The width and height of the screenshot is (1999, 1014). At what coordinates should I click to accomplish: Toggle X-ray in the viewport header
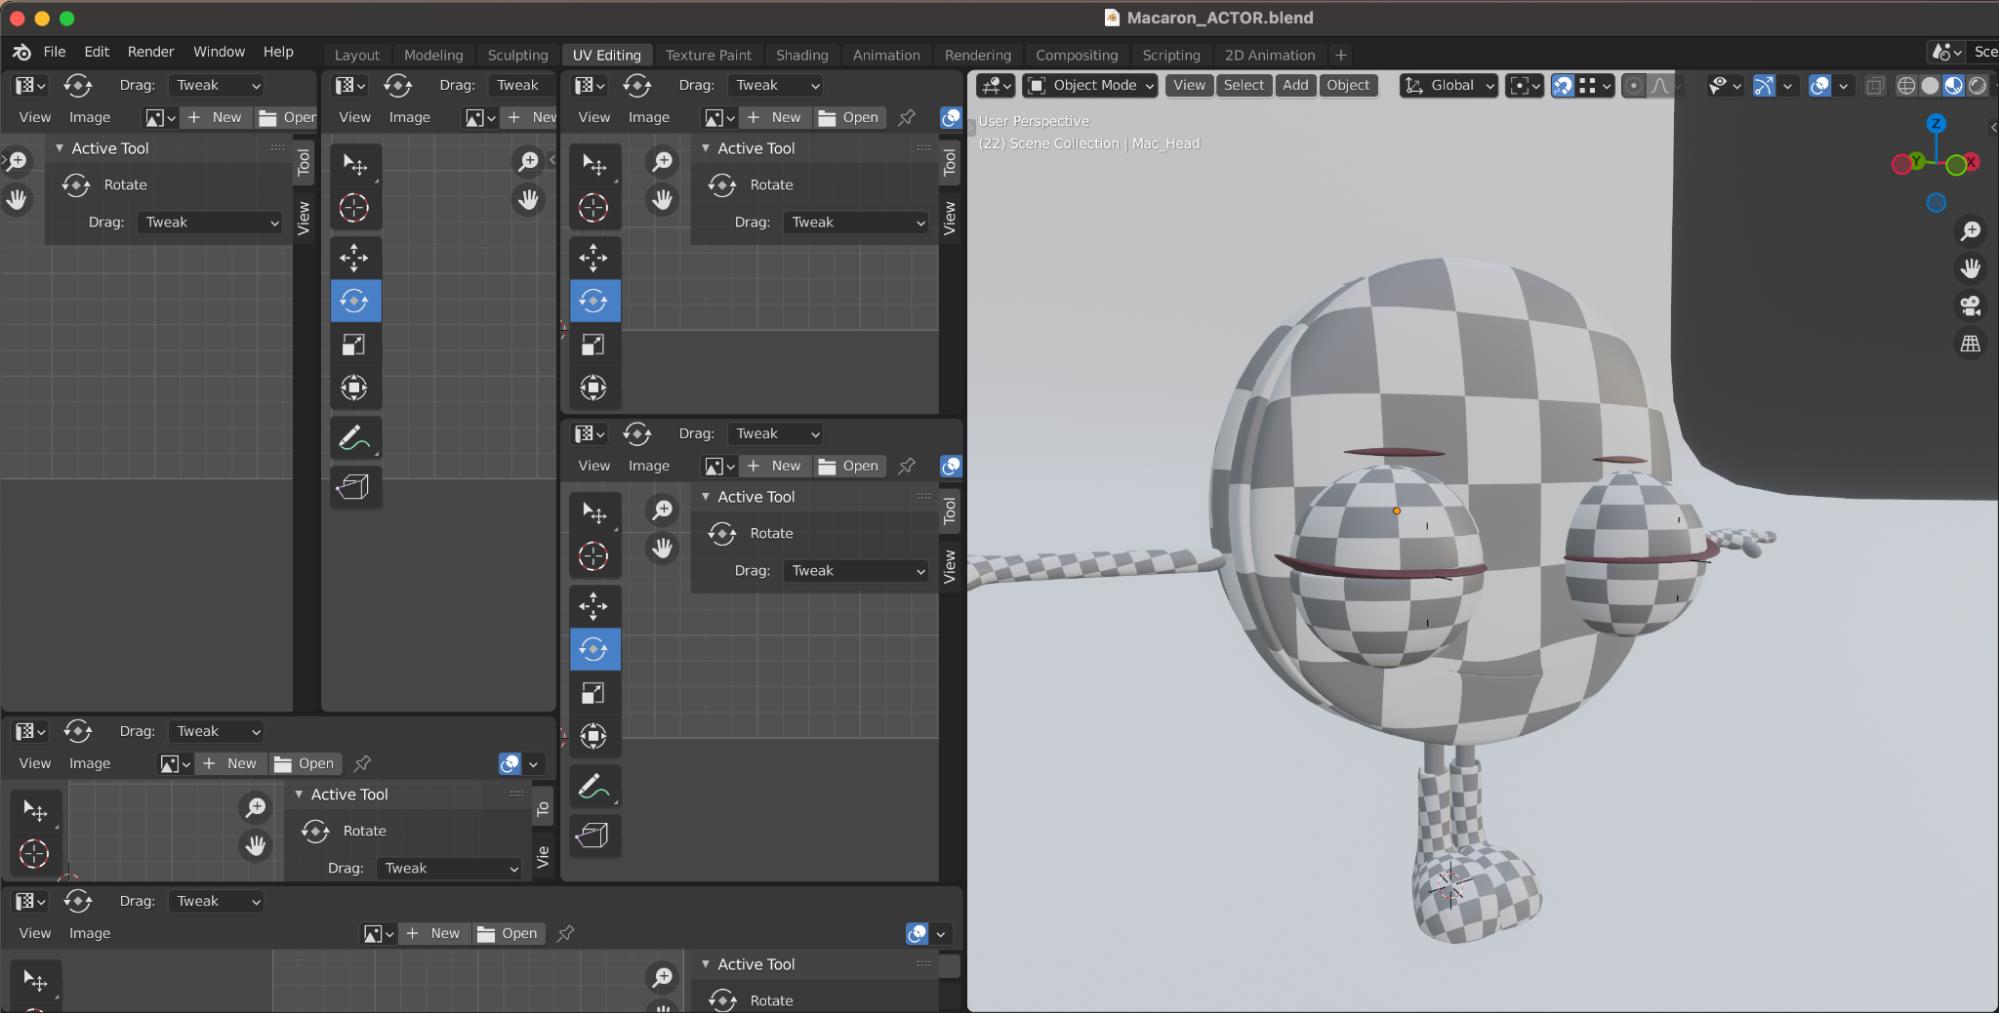(x=1875, y=86)
